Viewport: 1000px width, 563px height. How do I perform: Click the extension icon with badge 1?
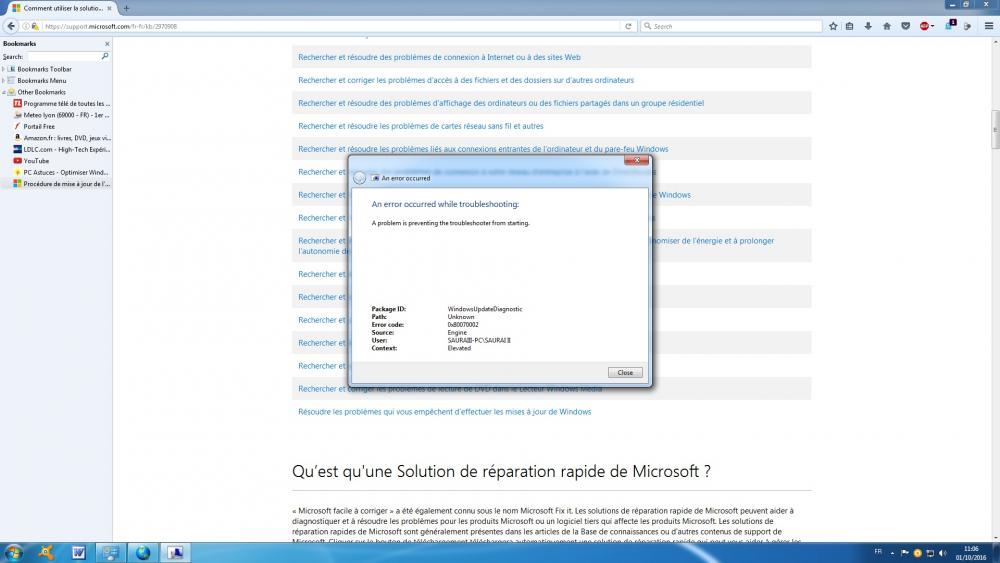pos(950,26)
